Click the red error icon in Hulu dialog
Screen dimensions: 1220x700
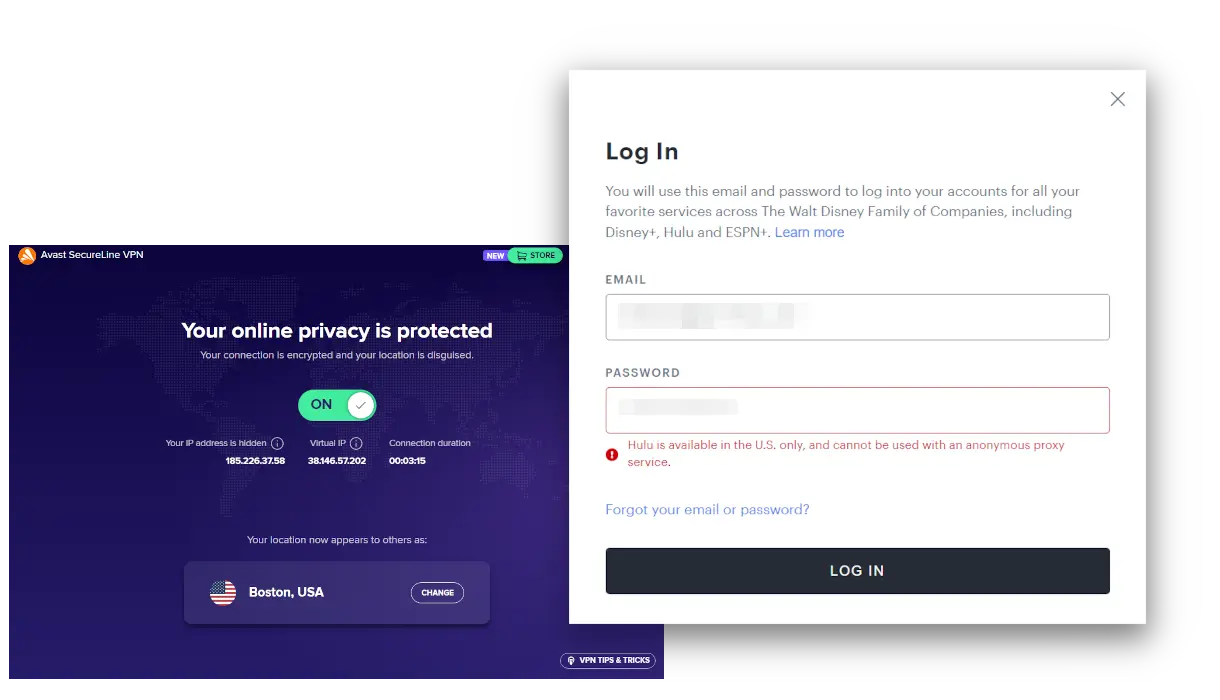coord(611,454)
